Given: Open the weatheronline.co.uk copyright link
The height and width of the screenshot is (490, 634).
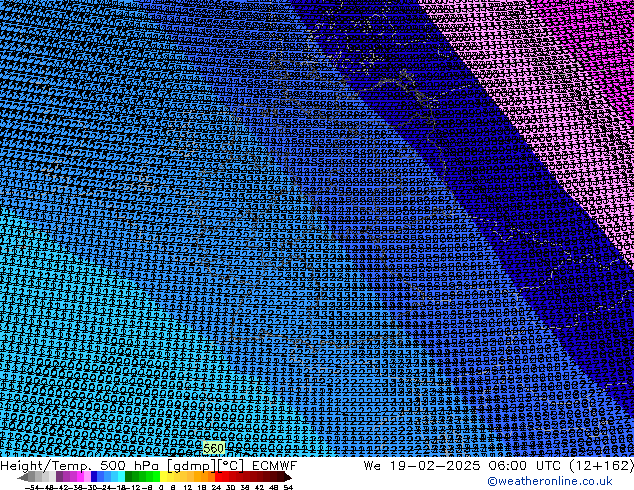Looking at the screenshot, I should point(550,481).
